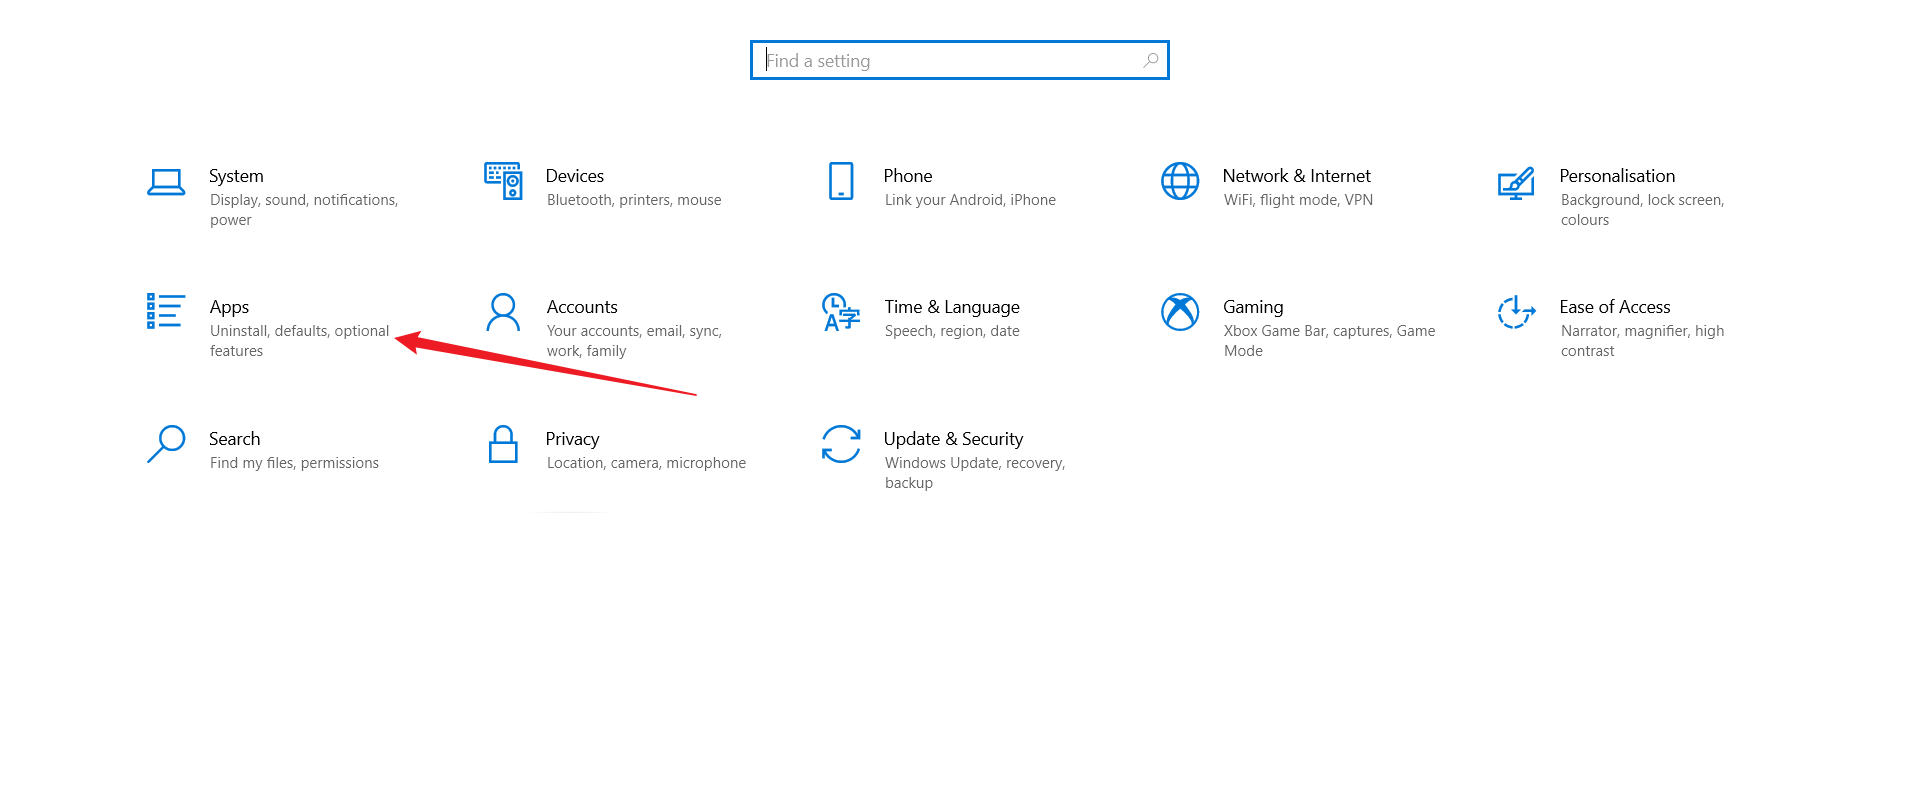Screen dimensions: 1920x802
Task: Click the Privacy padlock icon
Action: [x=503, y=444]
